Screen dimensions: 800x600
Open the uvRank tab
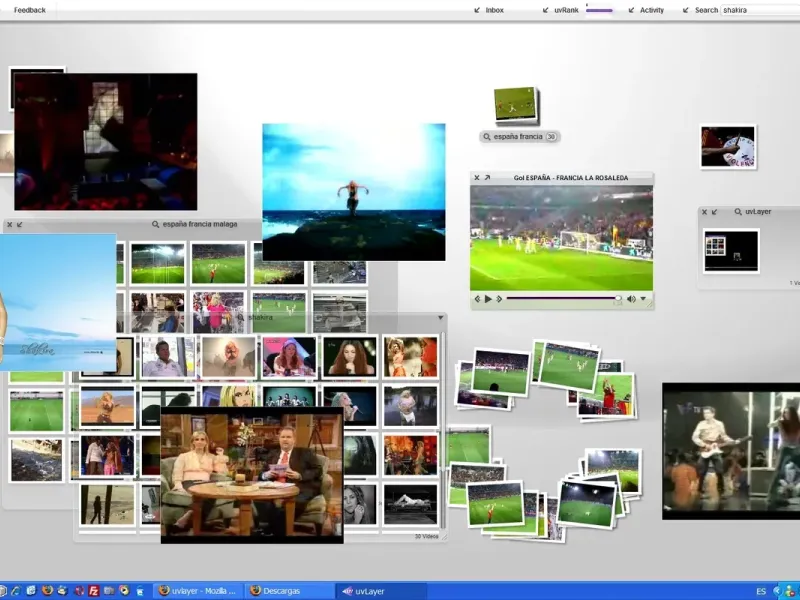point(566,10)
